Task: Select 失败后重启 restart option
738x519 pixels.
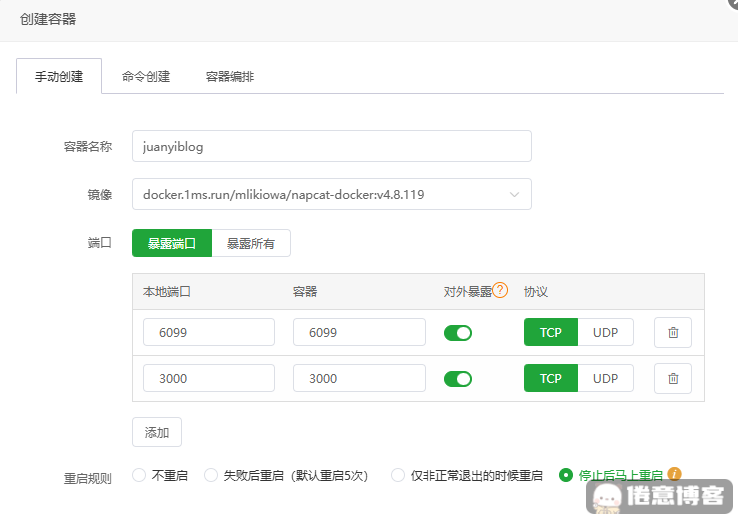Action: pos(211,475)
